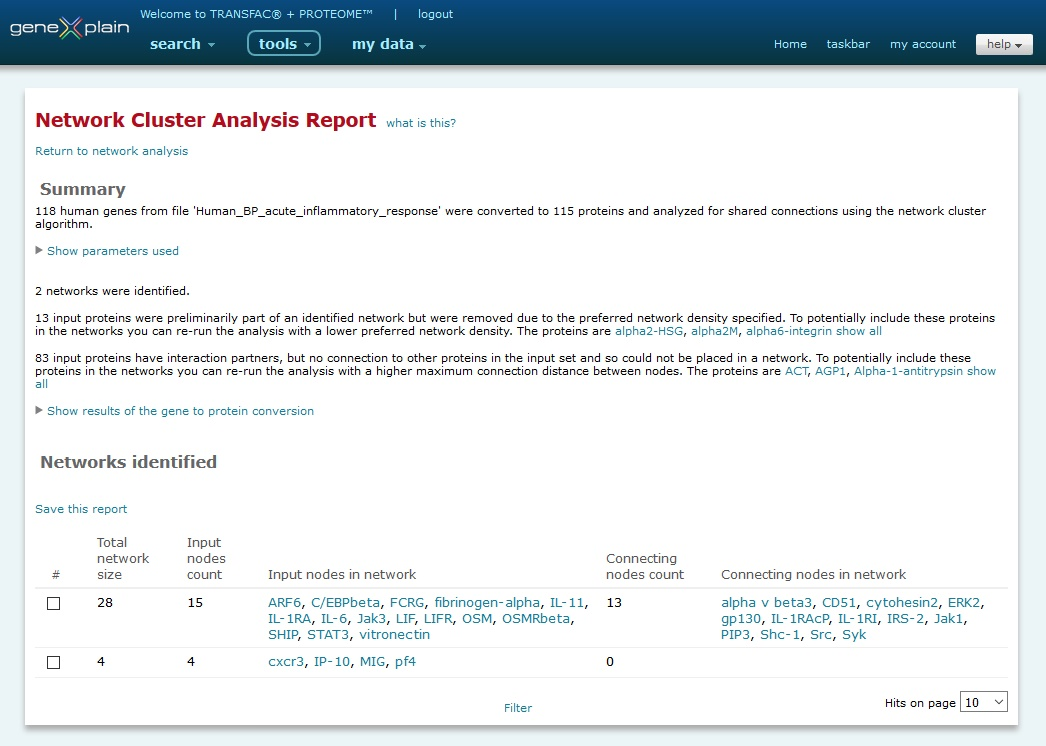Open Shc-1 connecting node
The height and width of the screenshot is (746, 1046).
coord(780,635)
